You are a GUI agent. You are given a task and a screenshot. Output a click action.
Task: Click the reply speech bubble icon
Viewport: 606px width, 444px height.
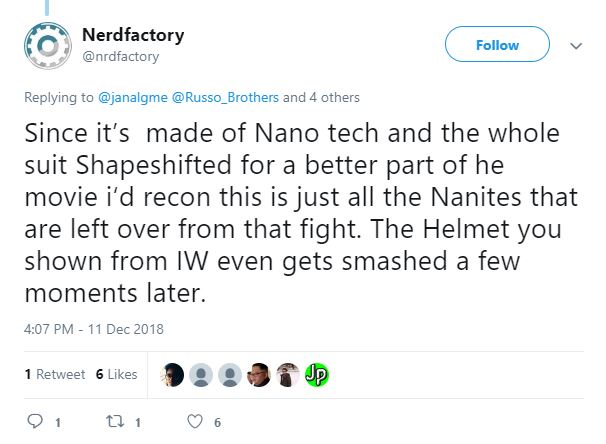click(36, 421)
